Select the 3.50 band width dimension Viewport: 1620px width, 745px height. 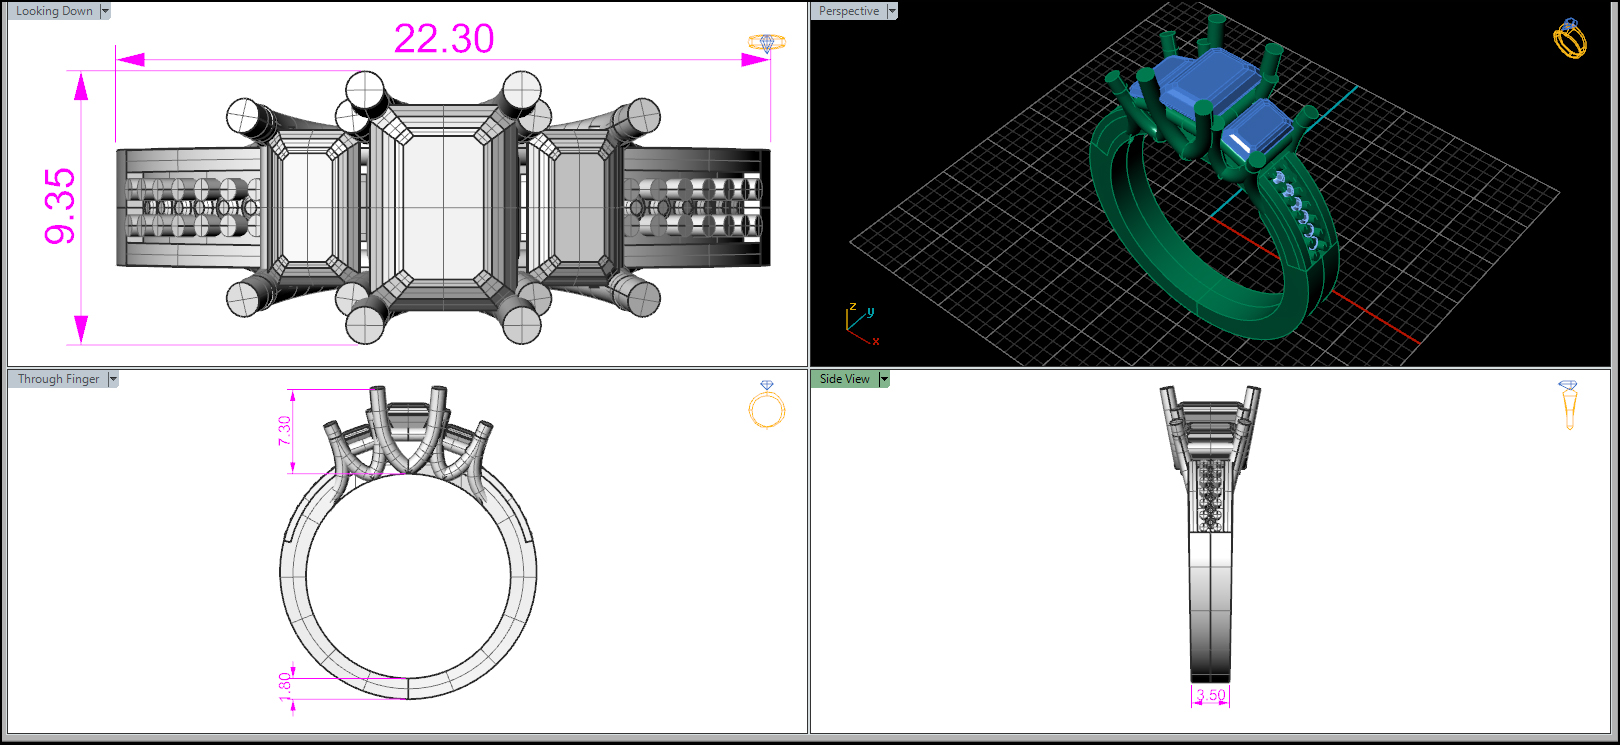coord(1211,695)
